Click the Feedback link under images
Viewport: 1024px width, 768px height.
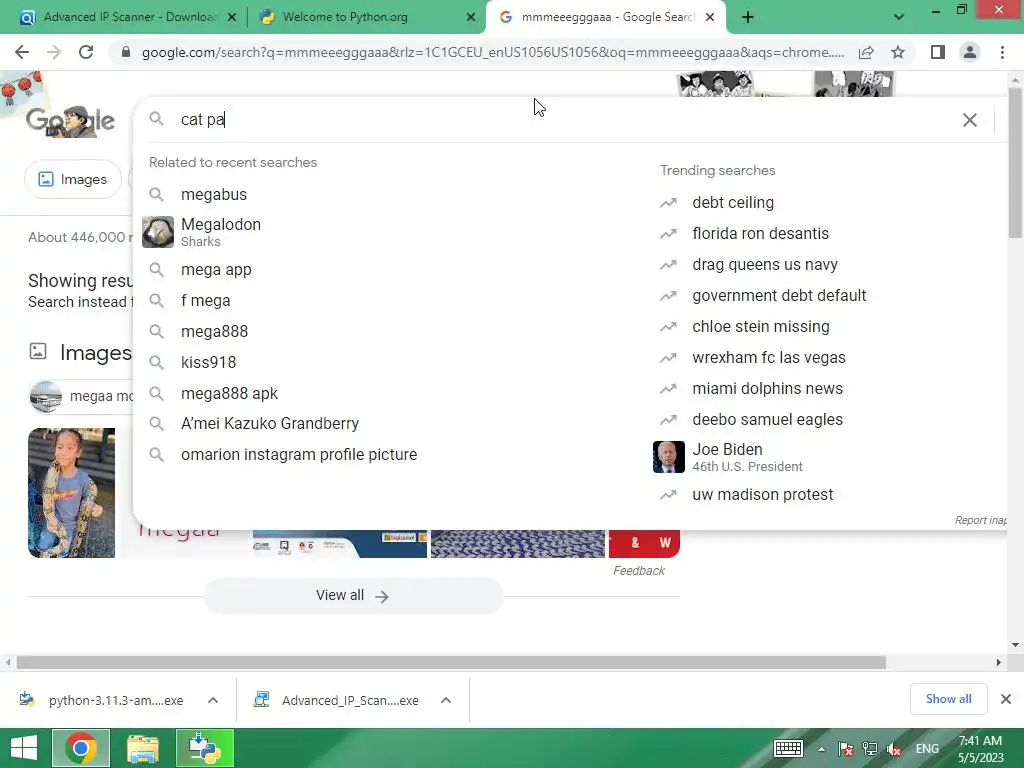click(x=639, y=571)
